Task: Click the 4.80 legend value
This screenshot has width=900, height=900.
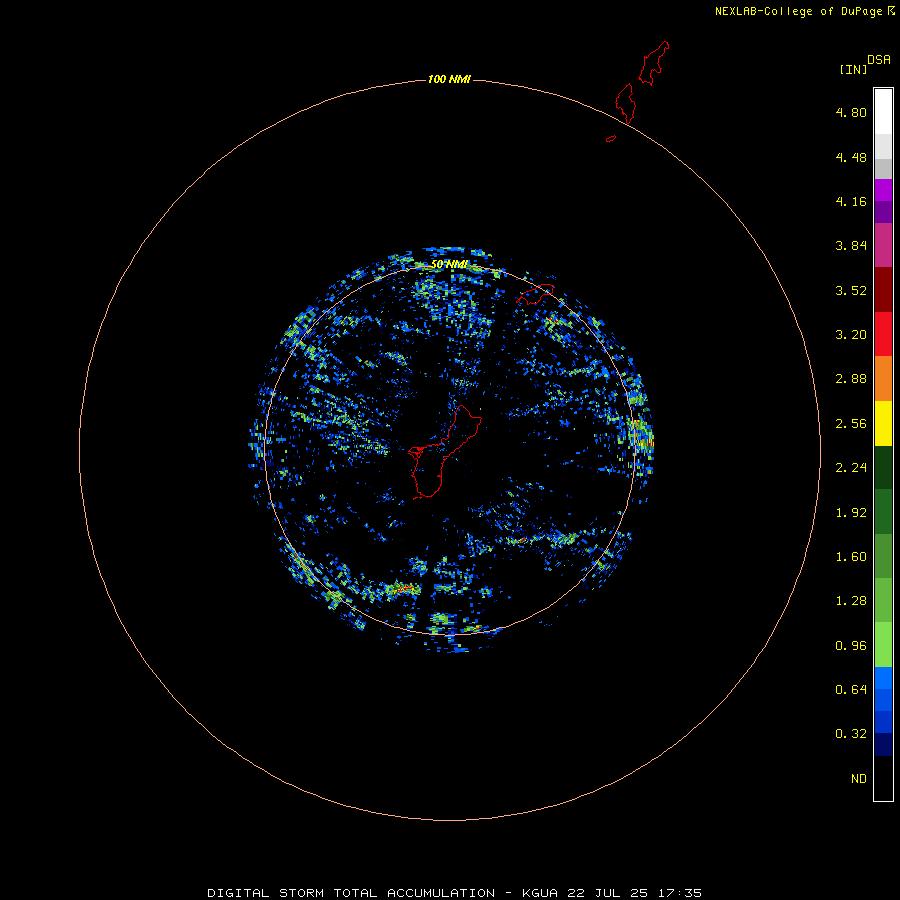Action: pos(851,112)
